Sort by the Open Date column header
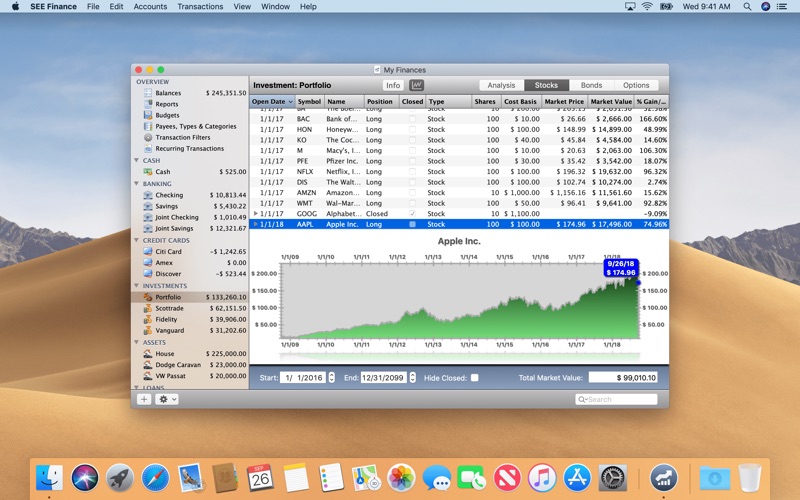The image size is (800, 500). click(x=272, y=102)
